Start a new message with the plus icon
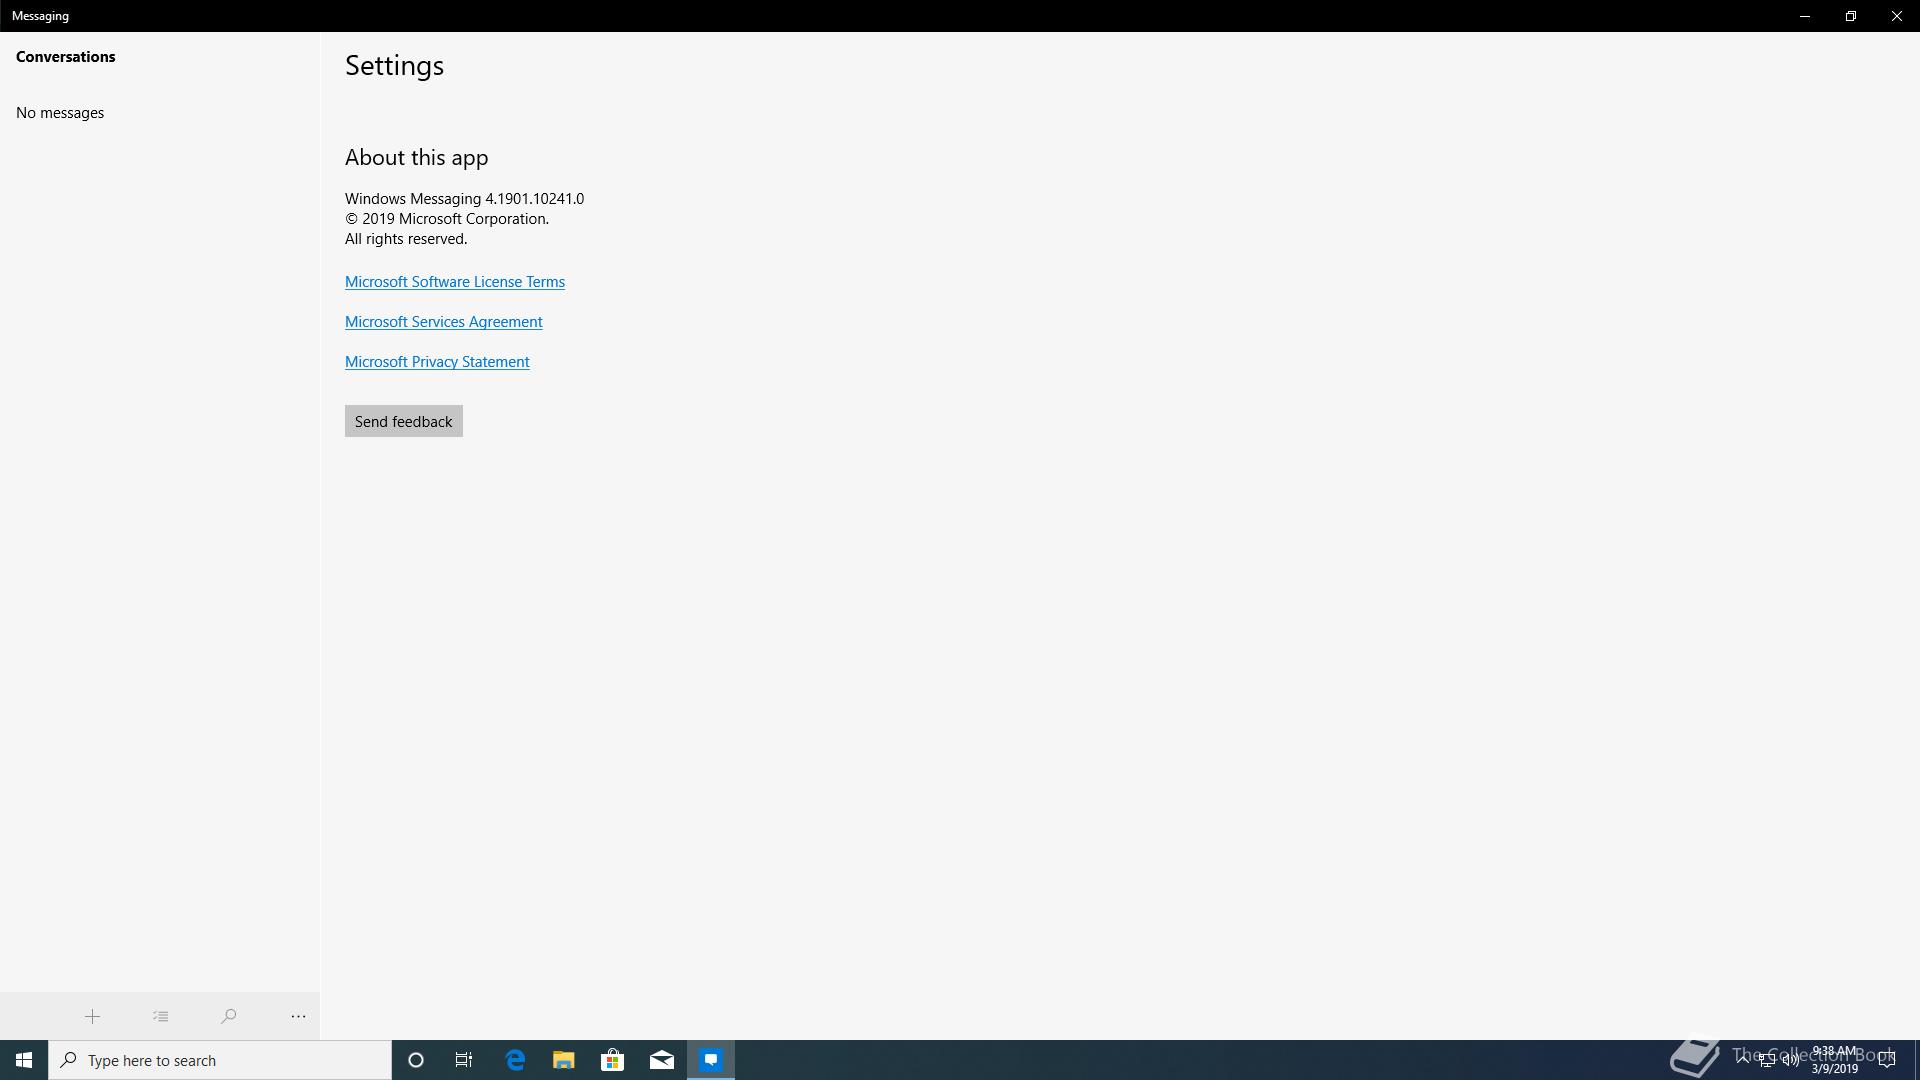 click(92, 1016)
